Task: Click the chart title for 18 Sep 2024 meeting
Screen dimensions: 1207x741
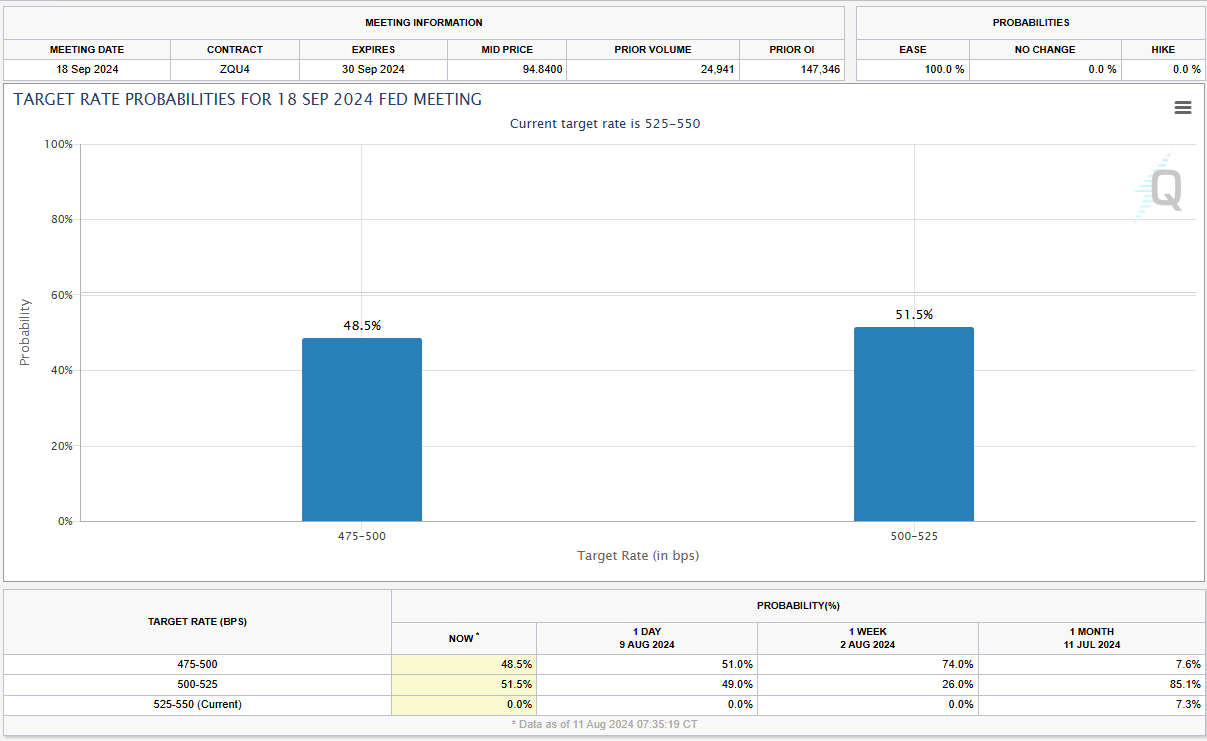Action: [247, 99]
